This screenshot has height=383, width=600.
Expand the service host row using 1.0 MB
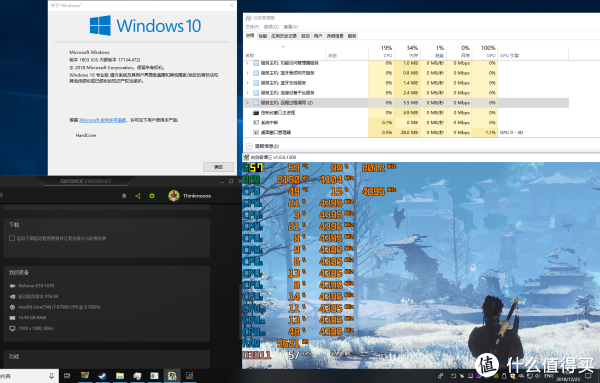click(x=248, y=63)
